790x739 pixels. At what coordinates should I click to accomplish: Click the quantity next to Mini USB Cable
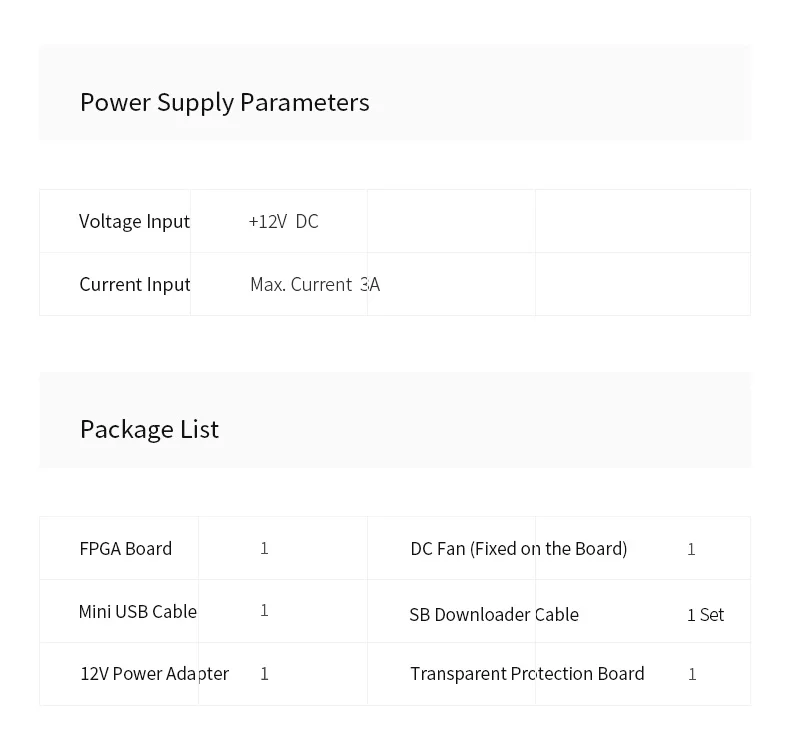[x=264, y=610]
